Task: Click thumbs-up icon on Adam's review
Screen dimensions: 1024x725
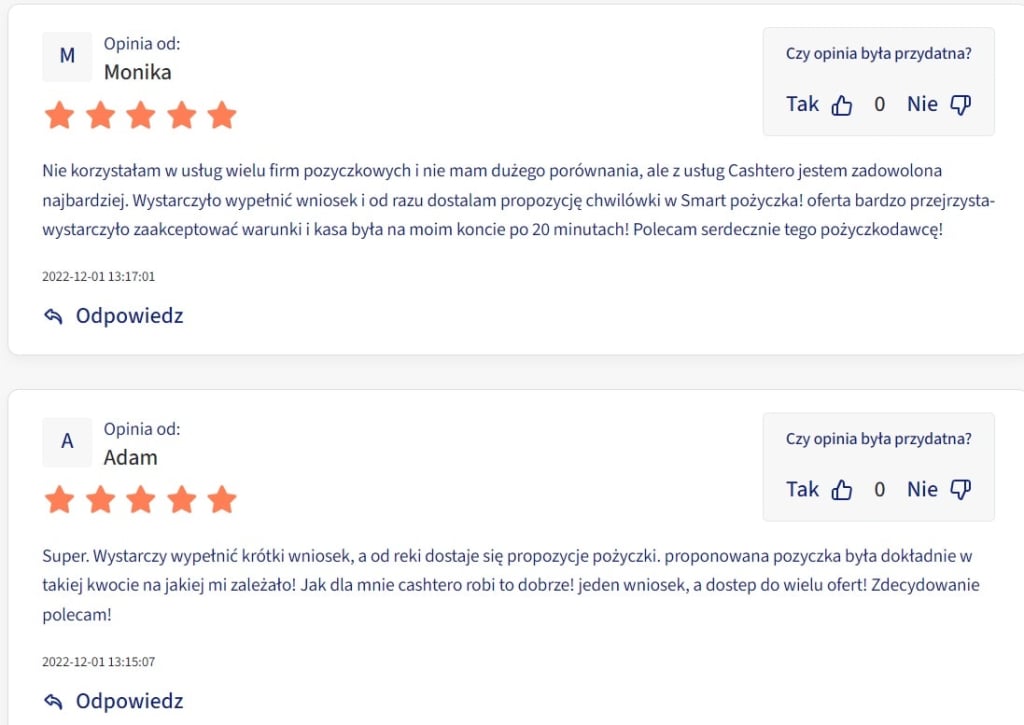Action: (x=841, y=490)
